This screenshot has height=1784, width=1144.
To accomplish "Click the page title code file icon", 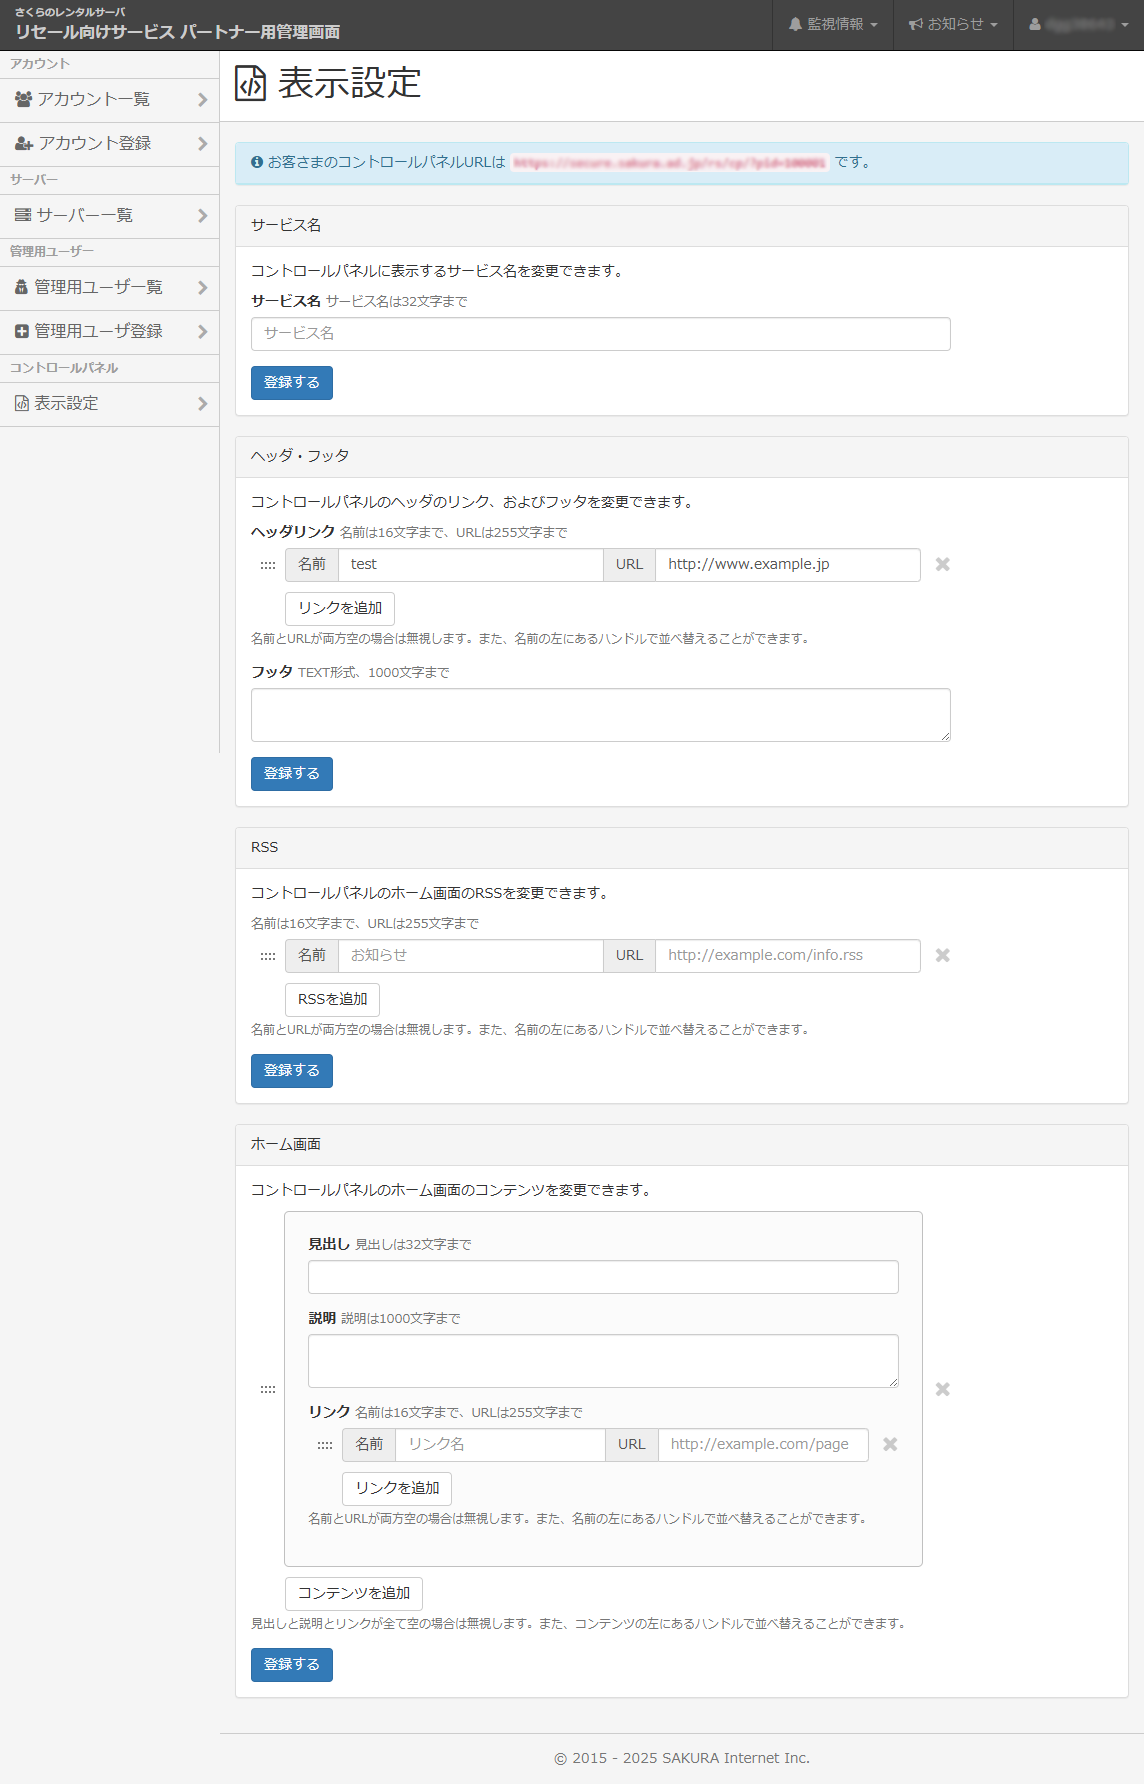I will [x=251, y=83].
